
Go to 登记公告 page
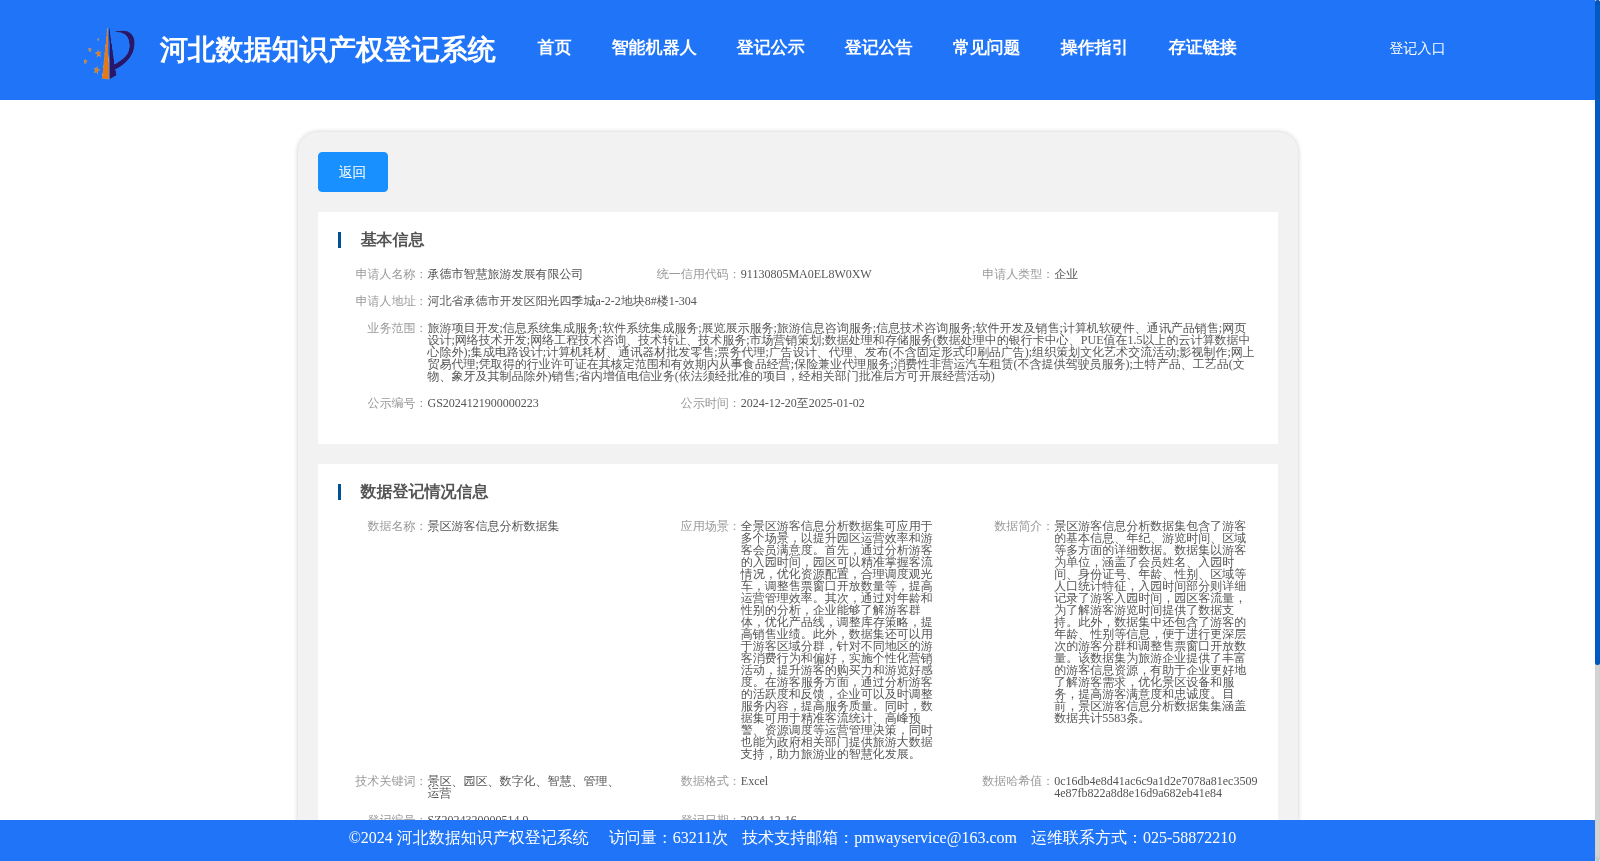click(x=878, y=48)
